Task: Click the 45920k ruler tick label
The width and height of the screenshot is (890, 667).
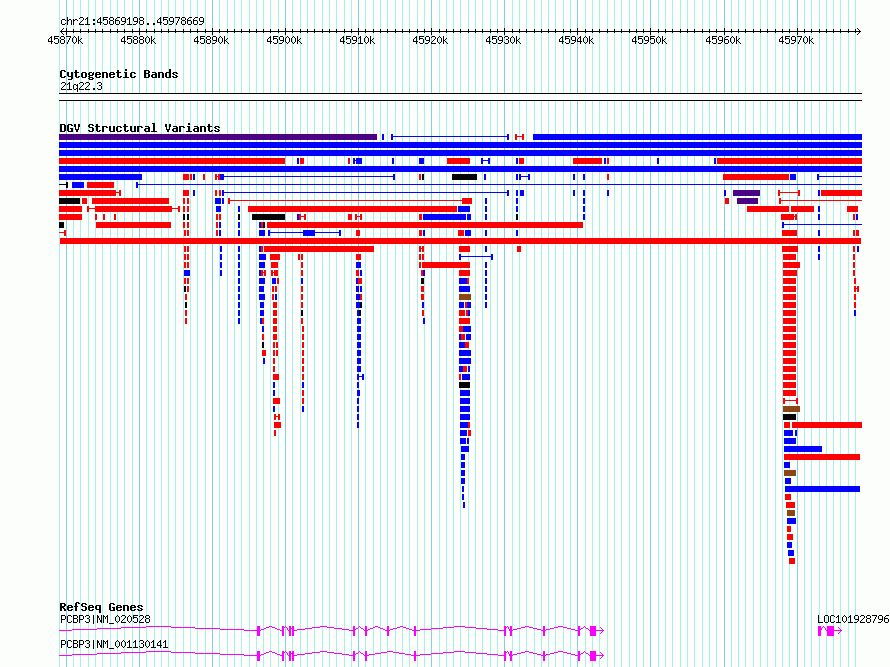Action: [430, 40]
